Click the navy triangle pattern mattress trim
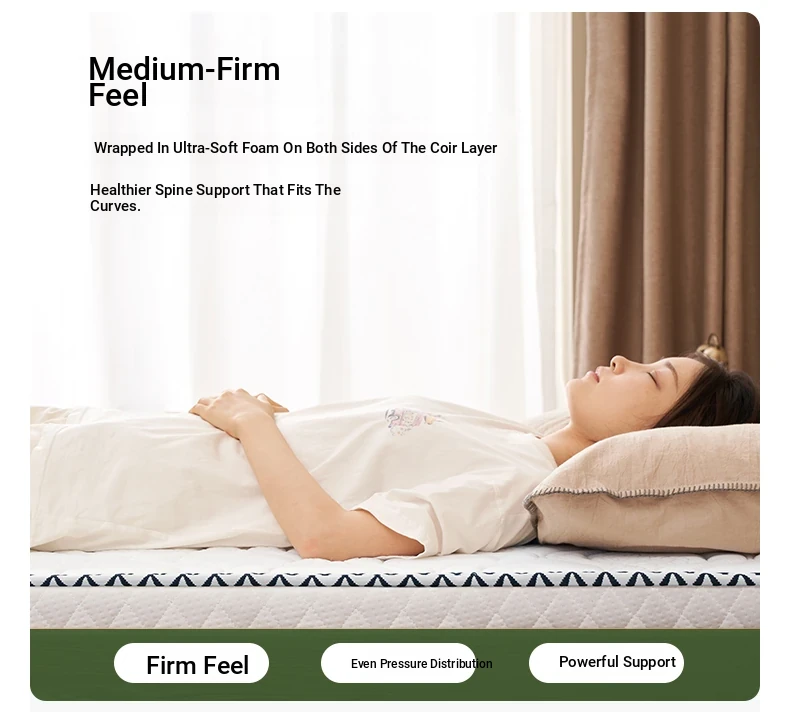 pyautogui.click(x=394, y=579)
